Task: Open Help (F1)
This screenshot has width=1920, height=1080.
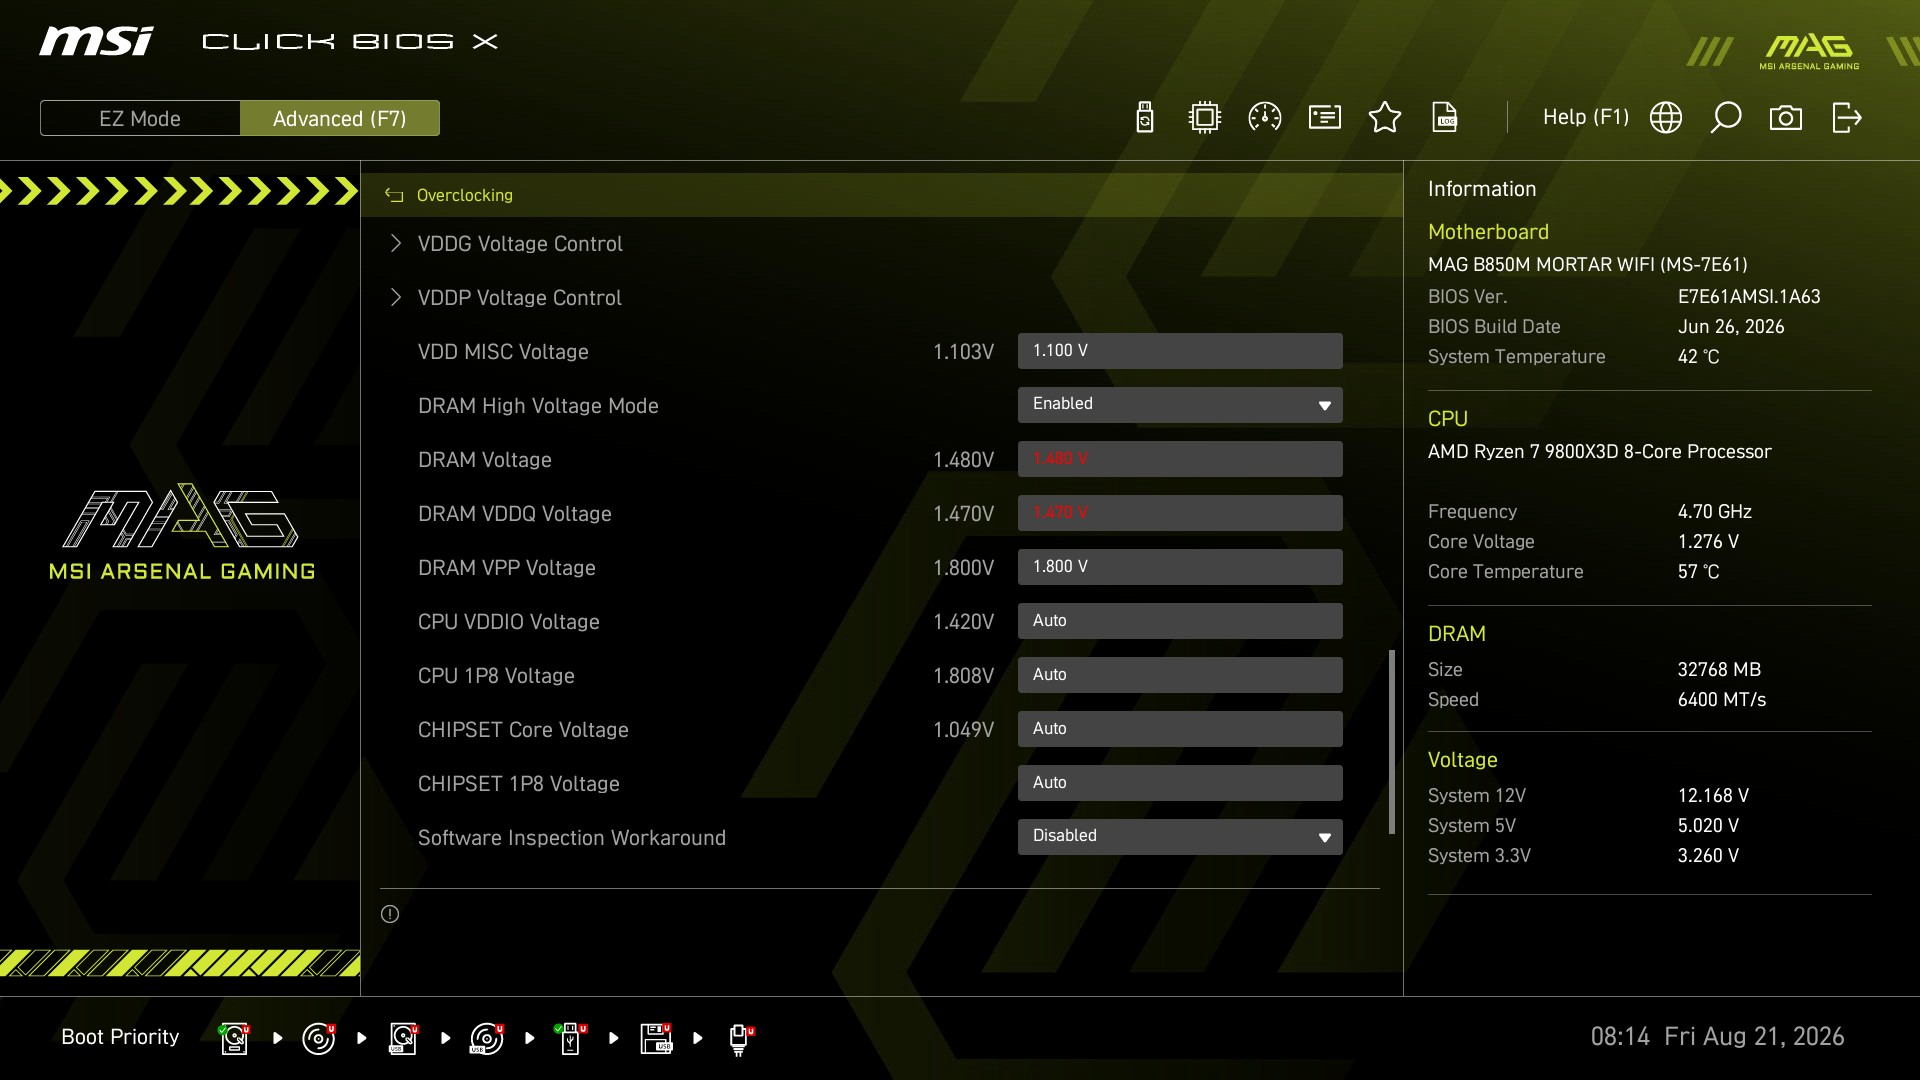Action: [1586, 117]
